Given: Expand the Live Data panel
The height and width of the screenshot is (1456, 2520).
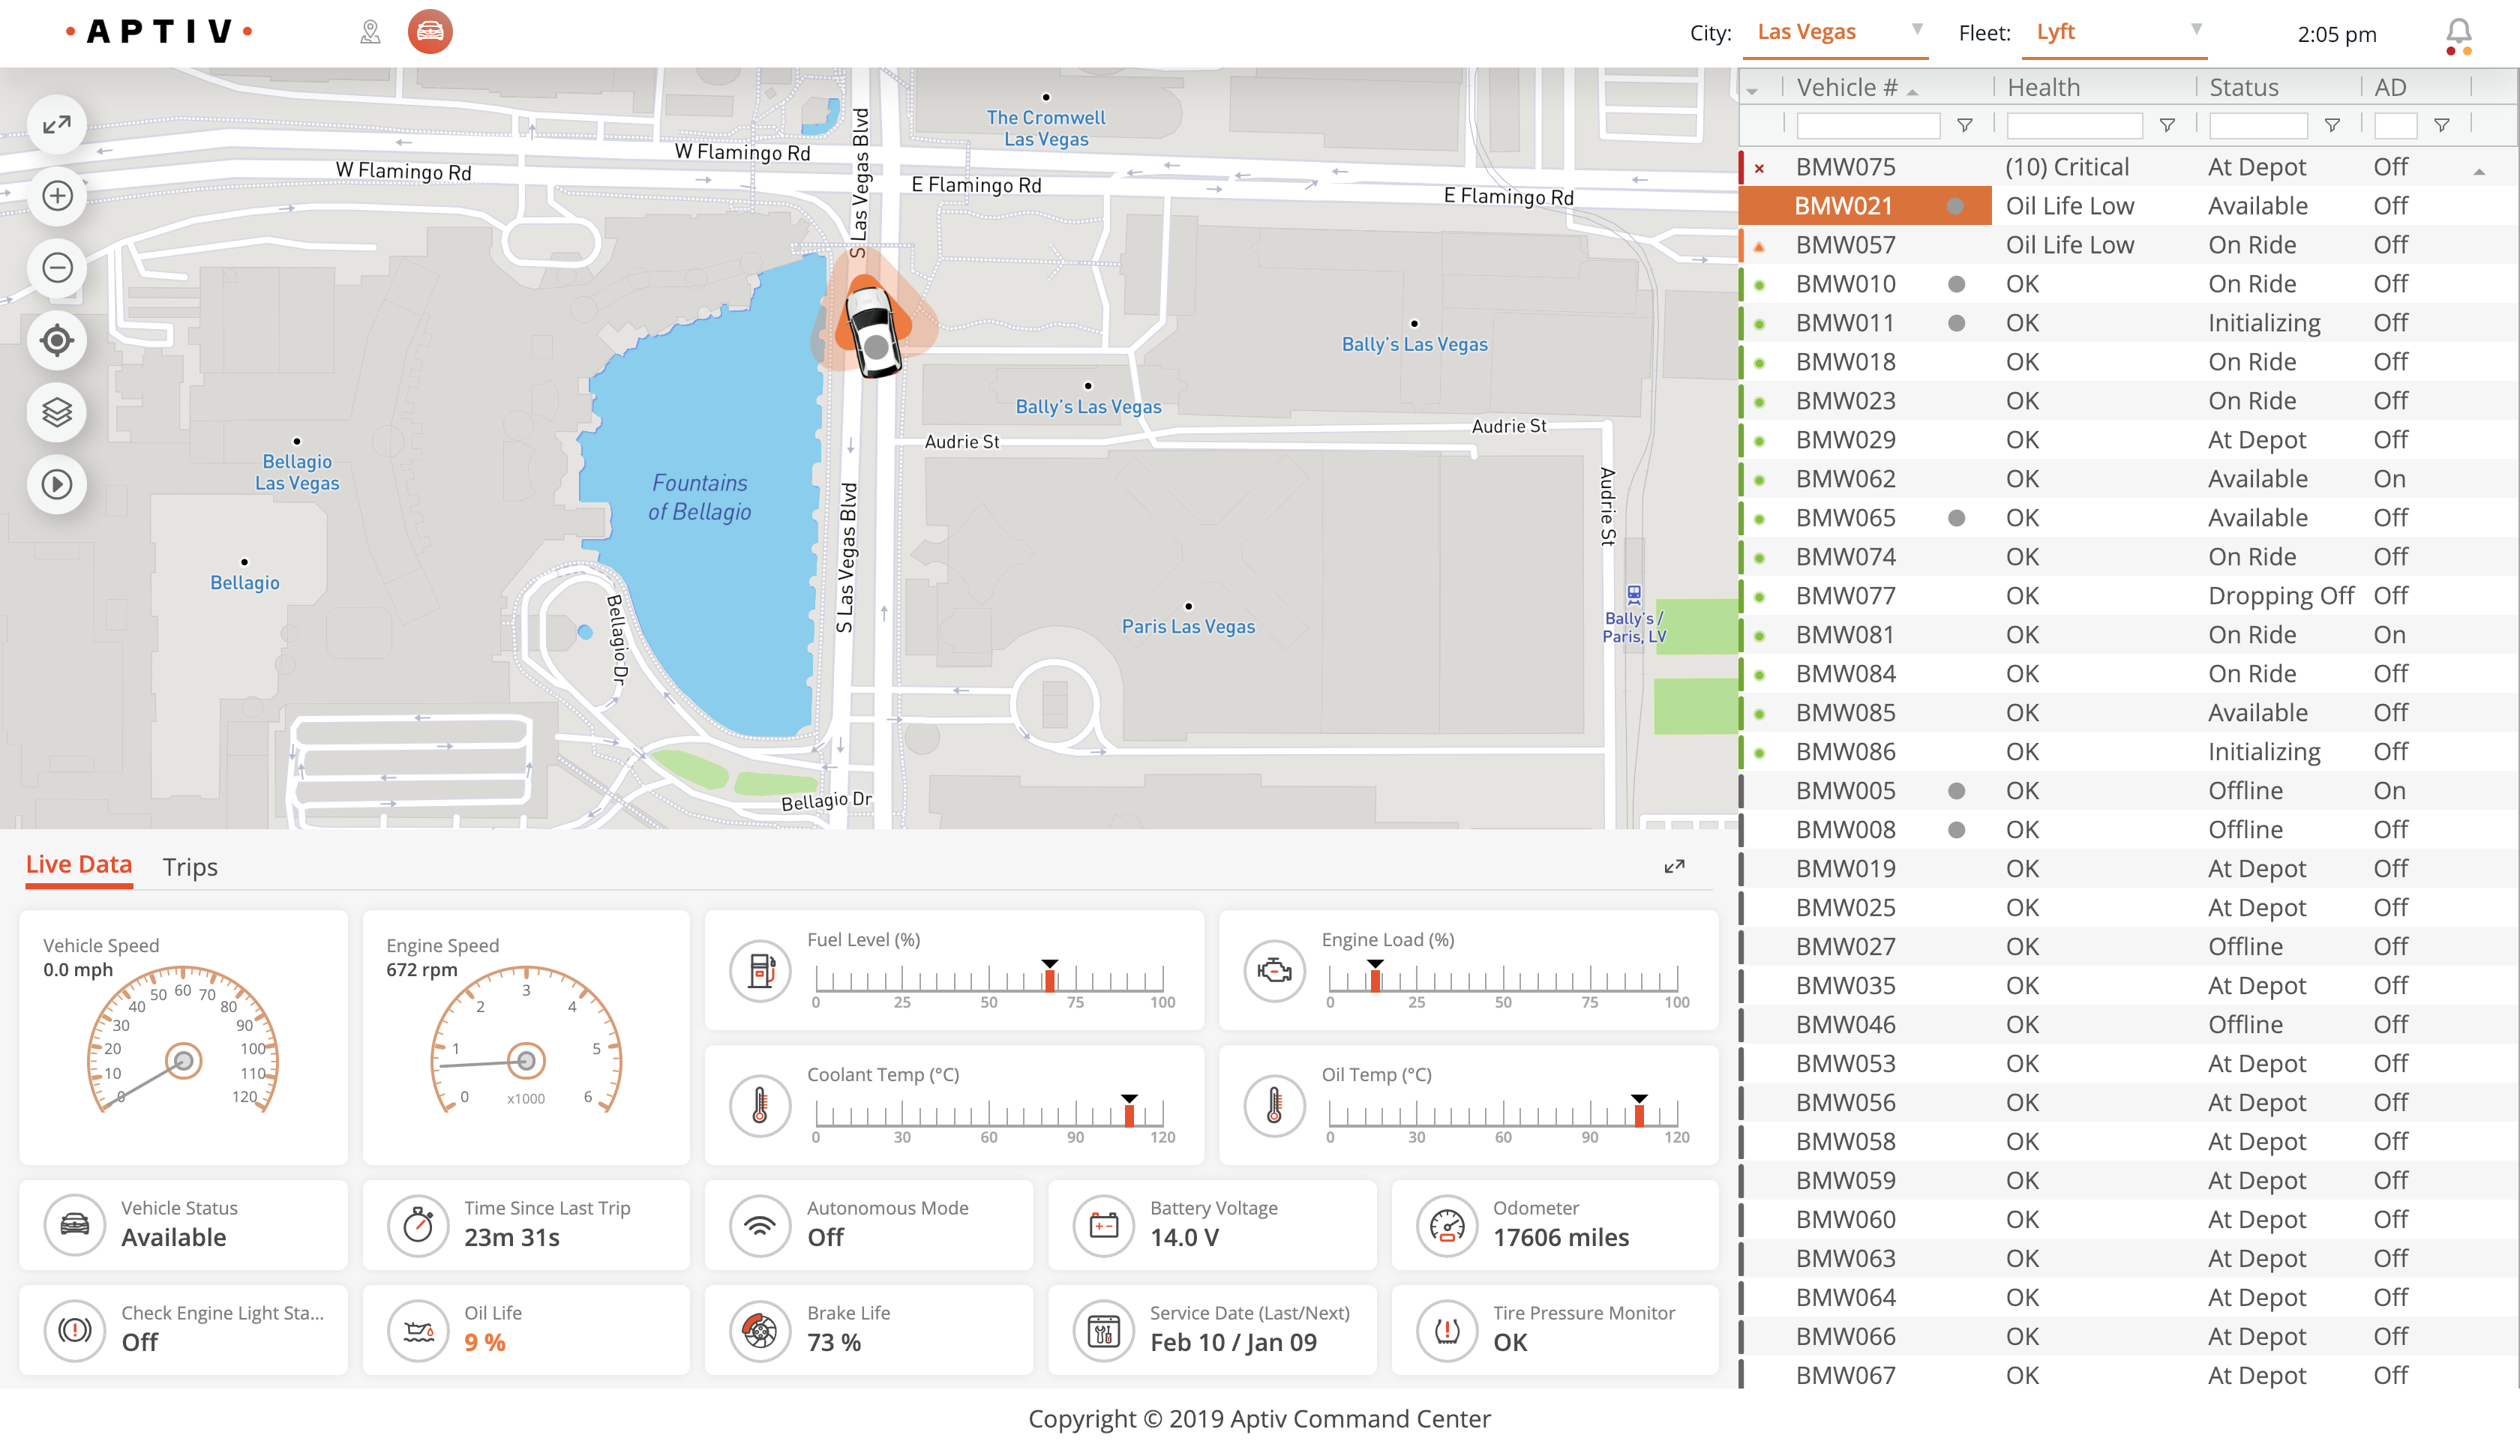Looking at the screenshot, I should coord(1674,866).
